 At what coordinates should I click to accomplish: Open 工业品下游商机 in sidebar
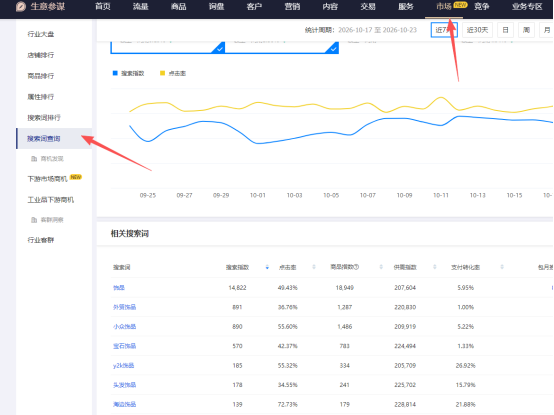tap(51, 200)
